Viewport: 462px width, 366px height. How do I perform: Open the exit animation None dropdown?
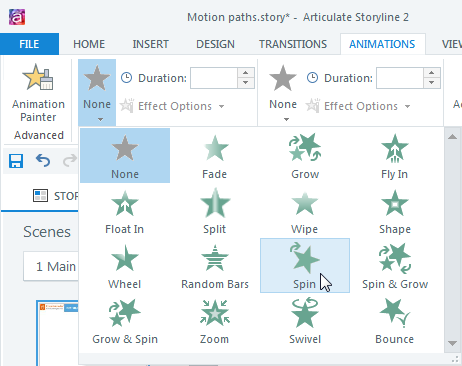(283, 92)
